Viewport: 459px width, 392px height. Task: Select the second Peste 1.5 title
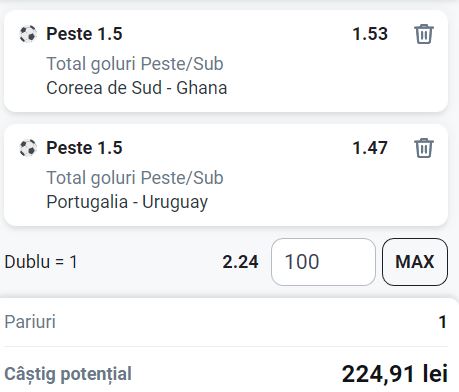tap(84, 148)
